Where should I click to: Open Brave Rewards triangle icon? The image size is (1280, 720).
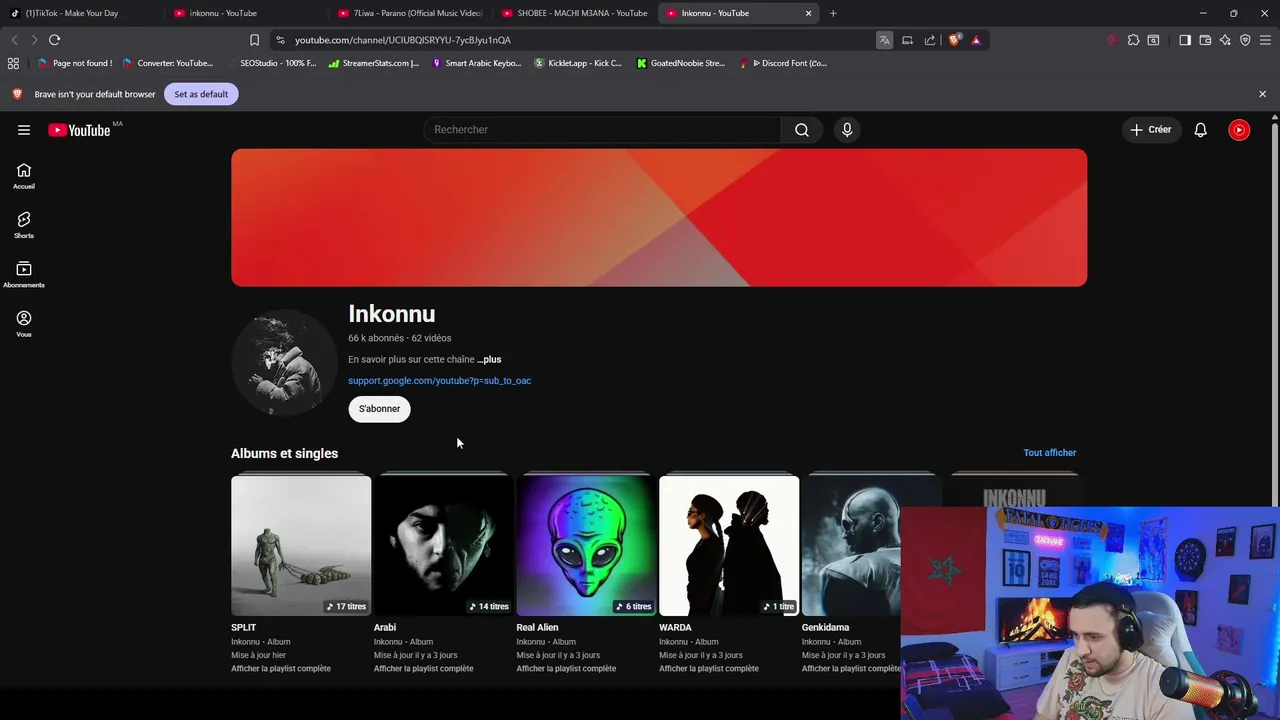point(976,40)
